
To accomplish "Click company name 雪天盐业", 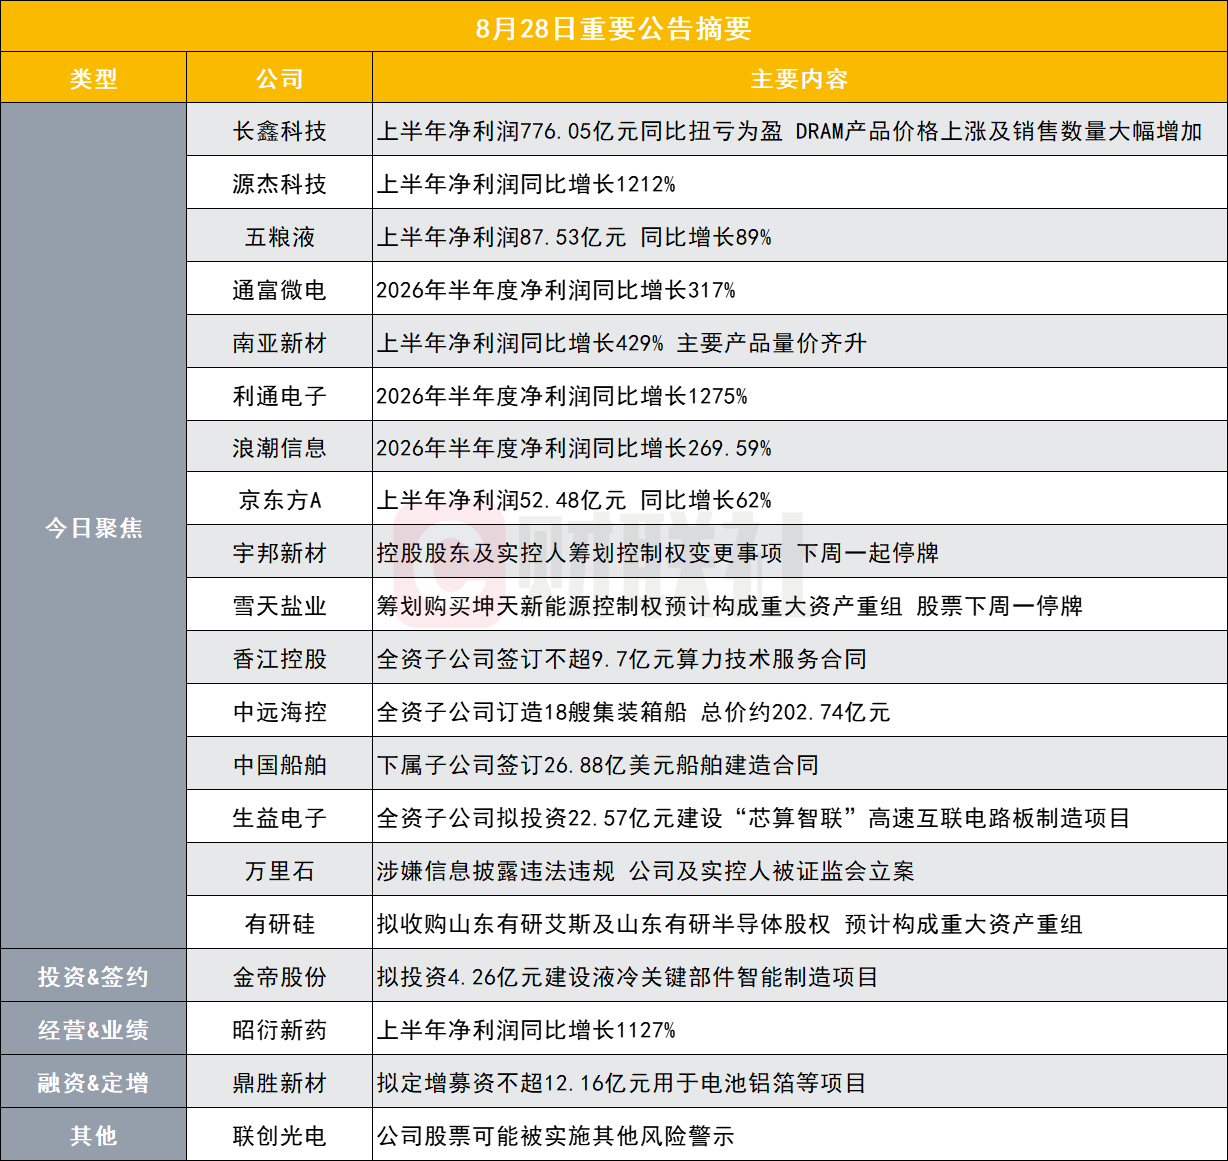I will (x=280, y=606).
